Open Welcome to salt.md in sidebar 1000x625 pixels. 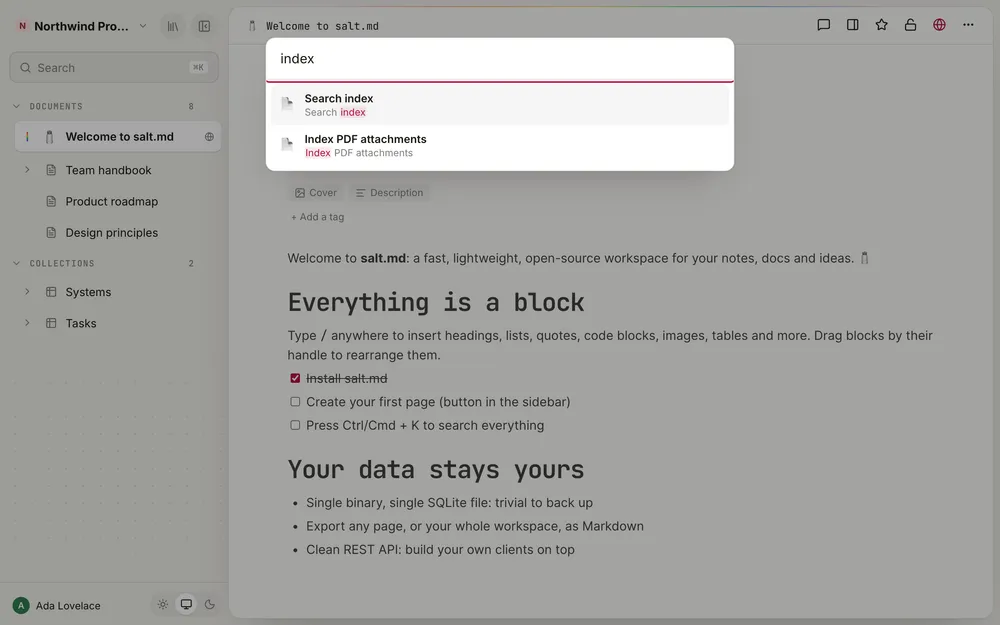tap(118, 136)
